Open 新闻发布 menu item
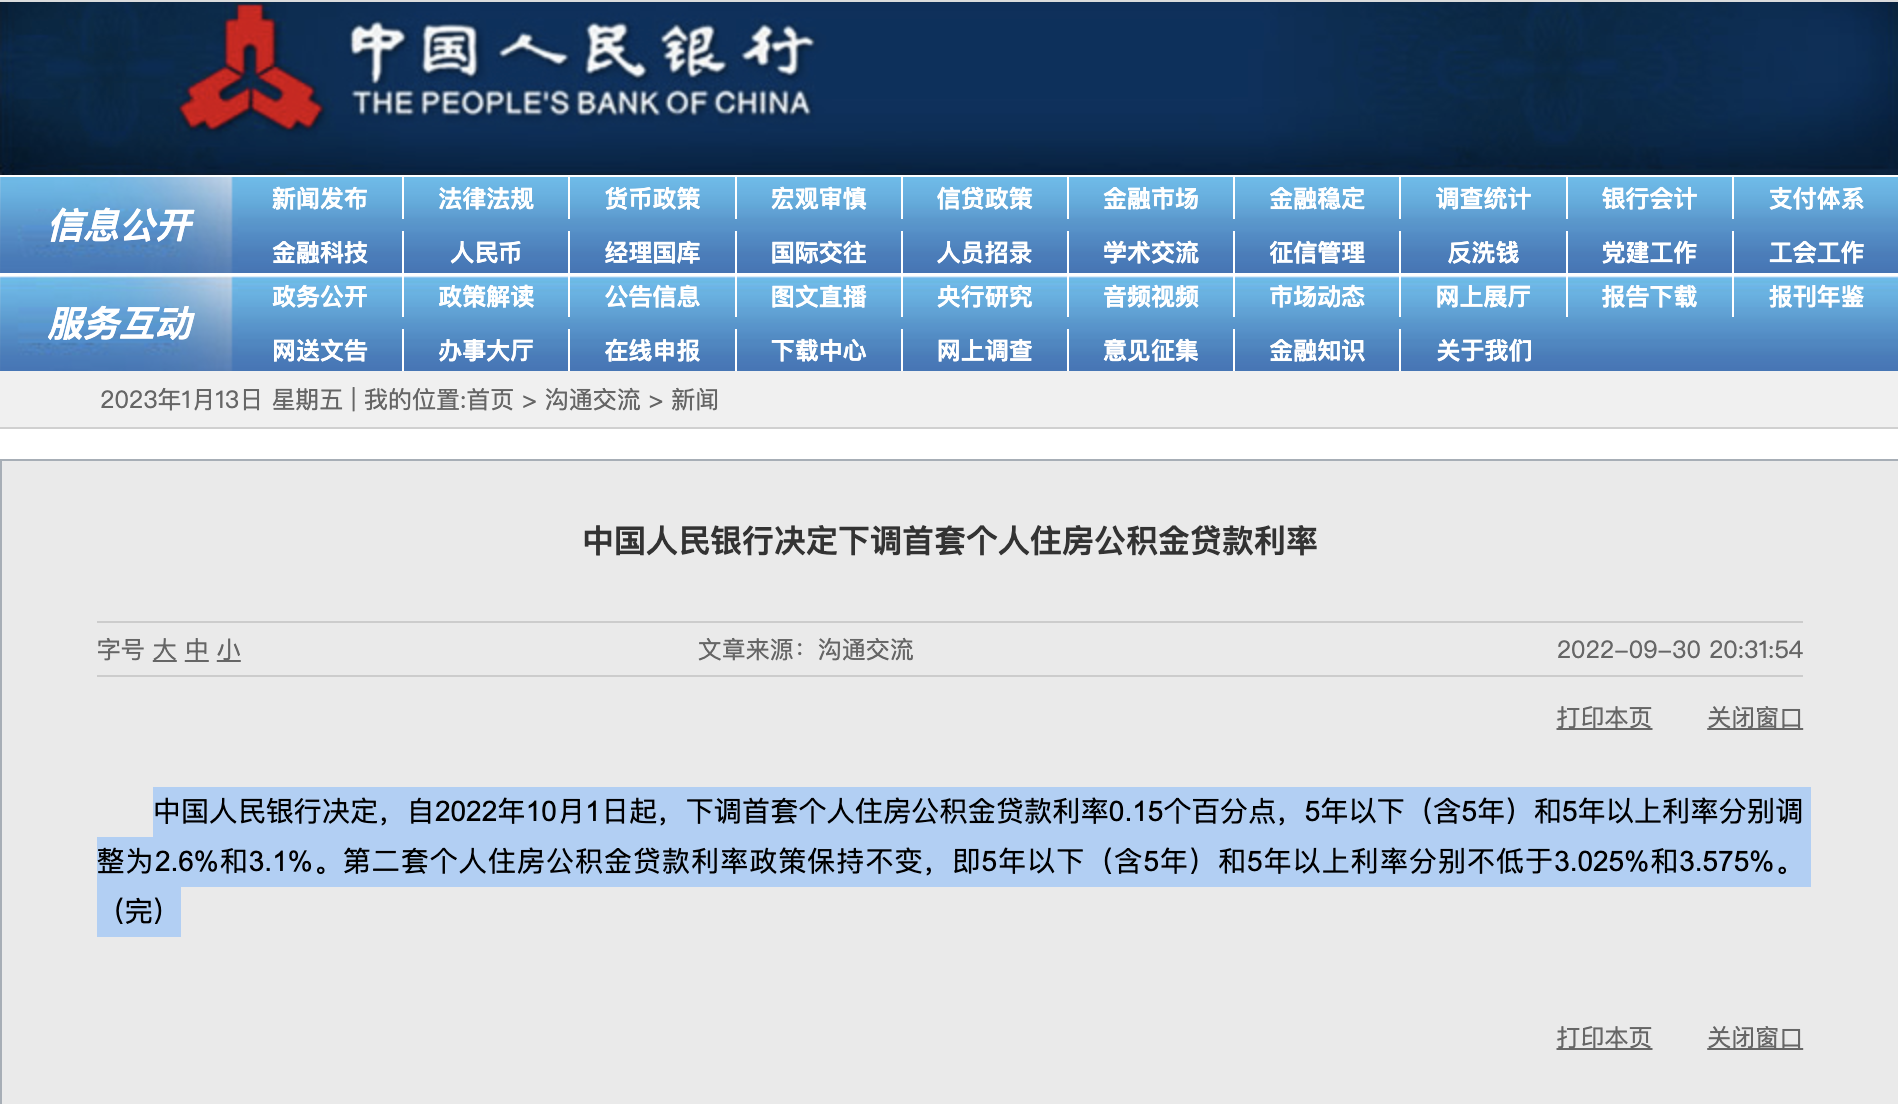The height and width of the screenshot is (1104, 1898). (x=320, y=199)
